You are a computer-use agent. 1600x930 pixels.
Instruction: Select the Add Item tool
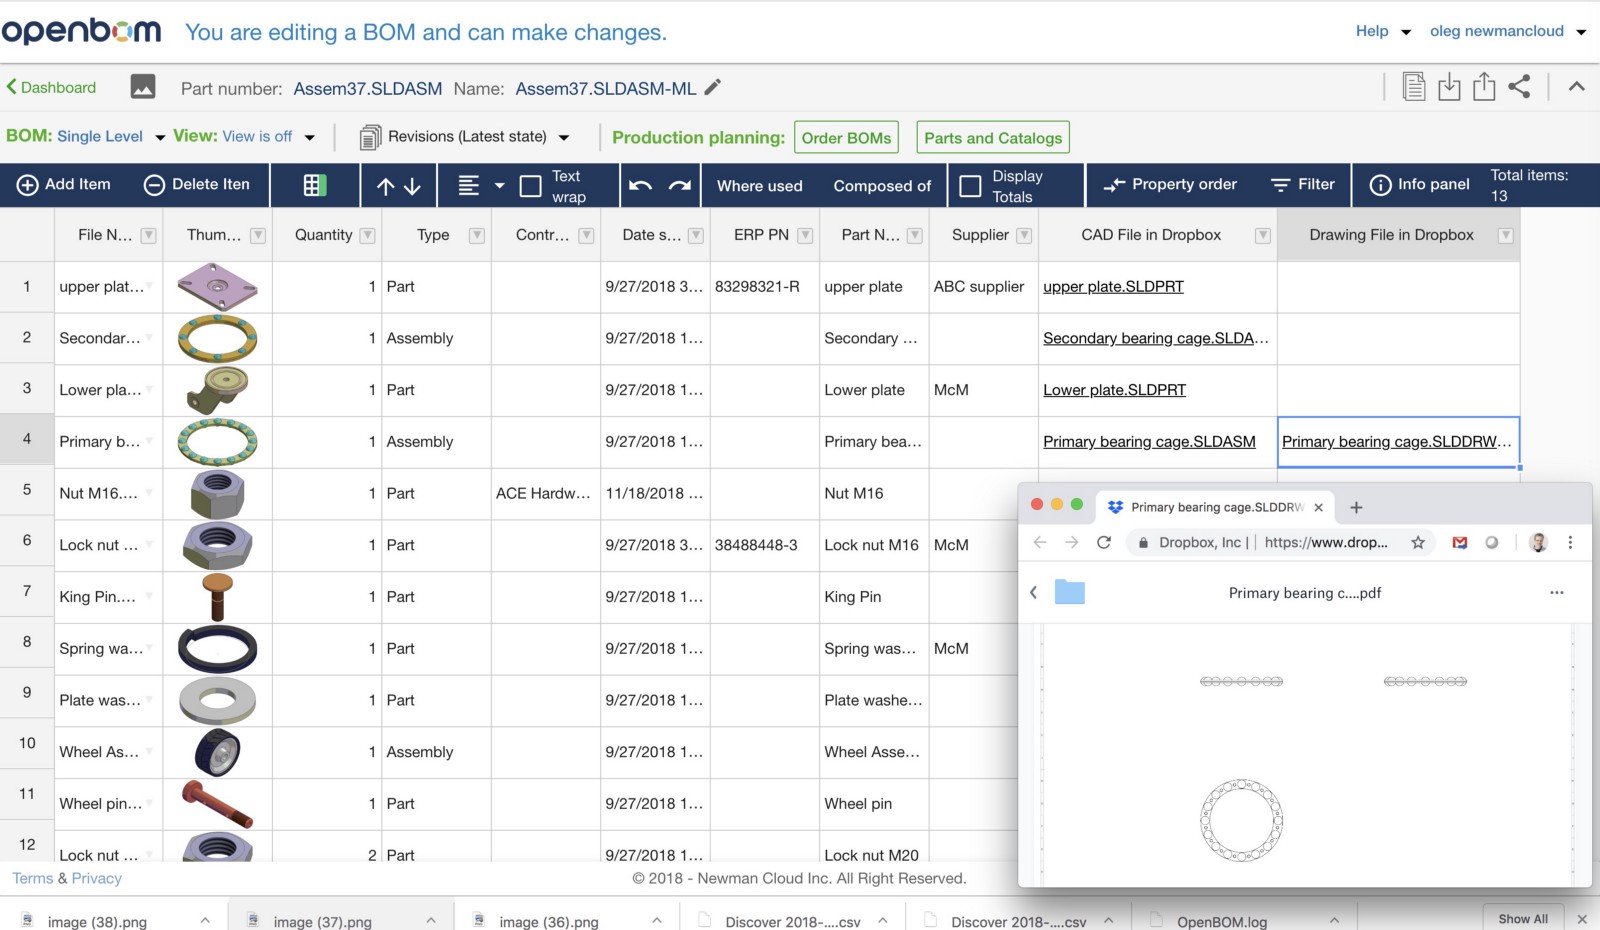click(x=63, y=184)
